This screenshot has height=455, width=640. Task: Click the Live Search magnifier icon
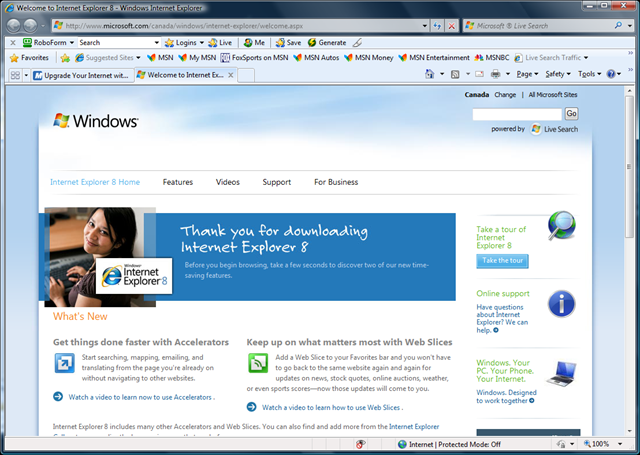tap(618, 25)
